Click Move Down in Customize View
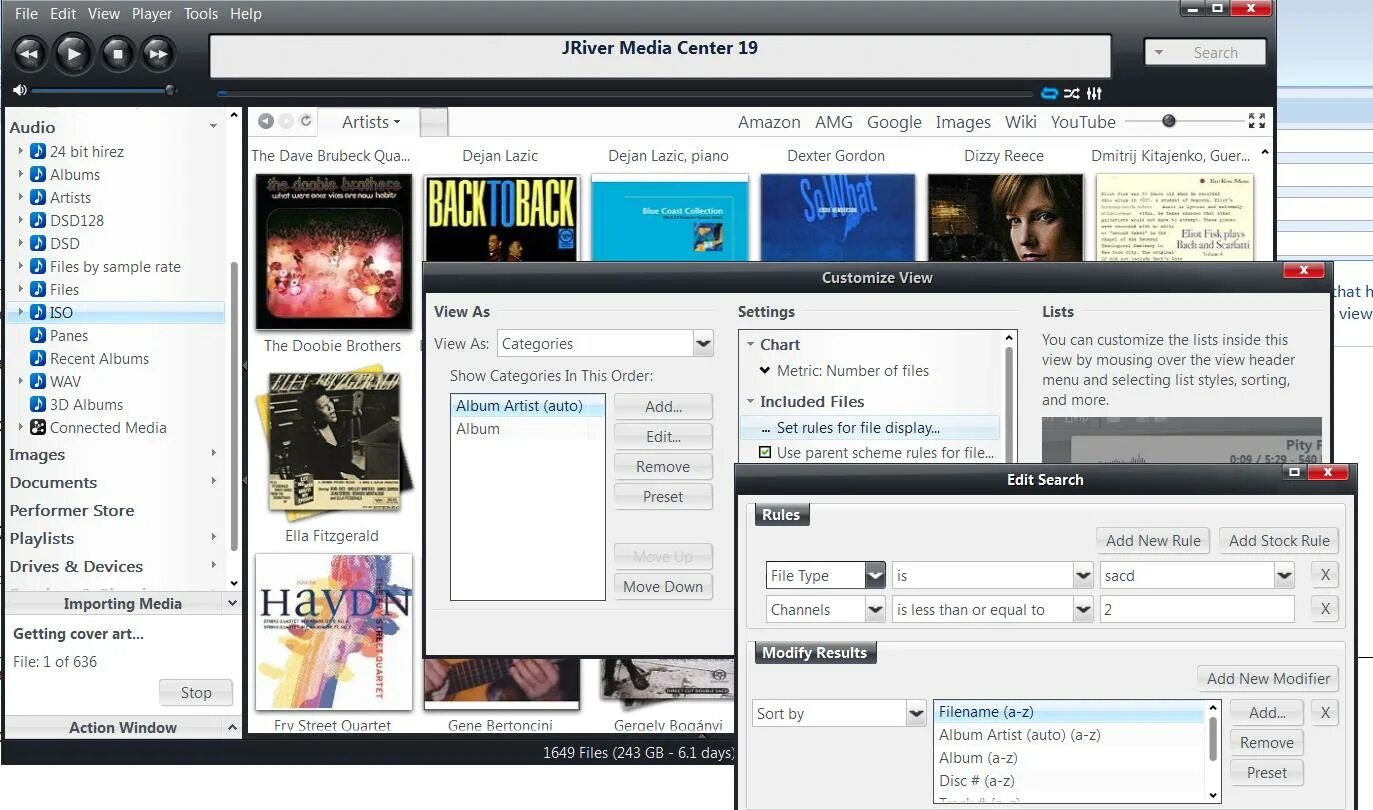The image size is (1373, 810). (x=663, y=586)
